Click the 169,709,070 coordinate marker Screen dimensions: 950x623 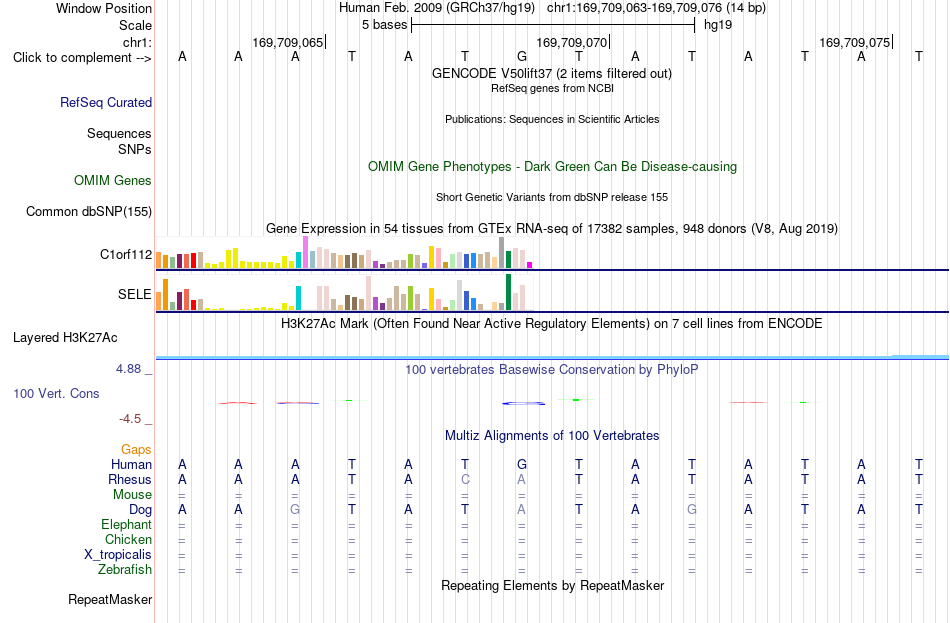pos(572,42)
